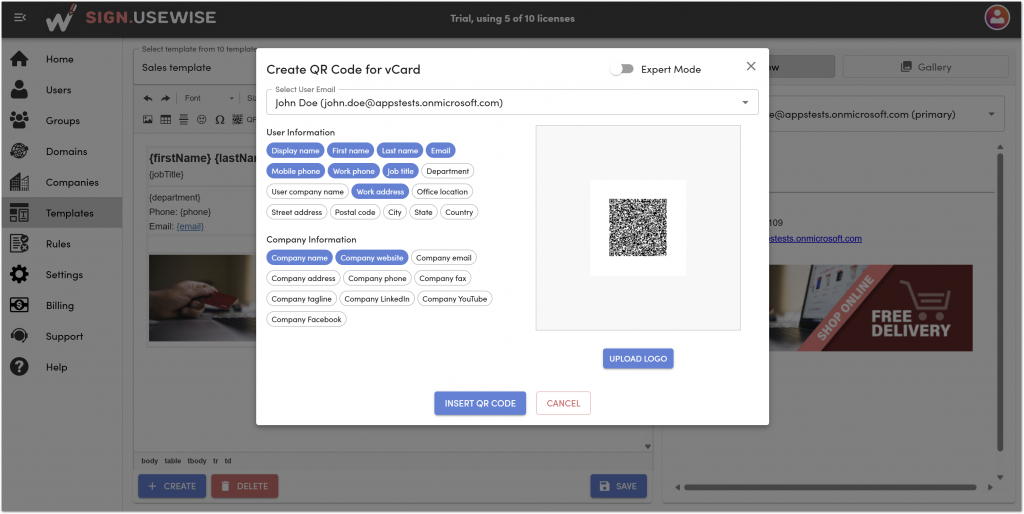The height and width of the screenshot is (514, 1024).
Task: Enable the City chip
Action: pos(394,212)
